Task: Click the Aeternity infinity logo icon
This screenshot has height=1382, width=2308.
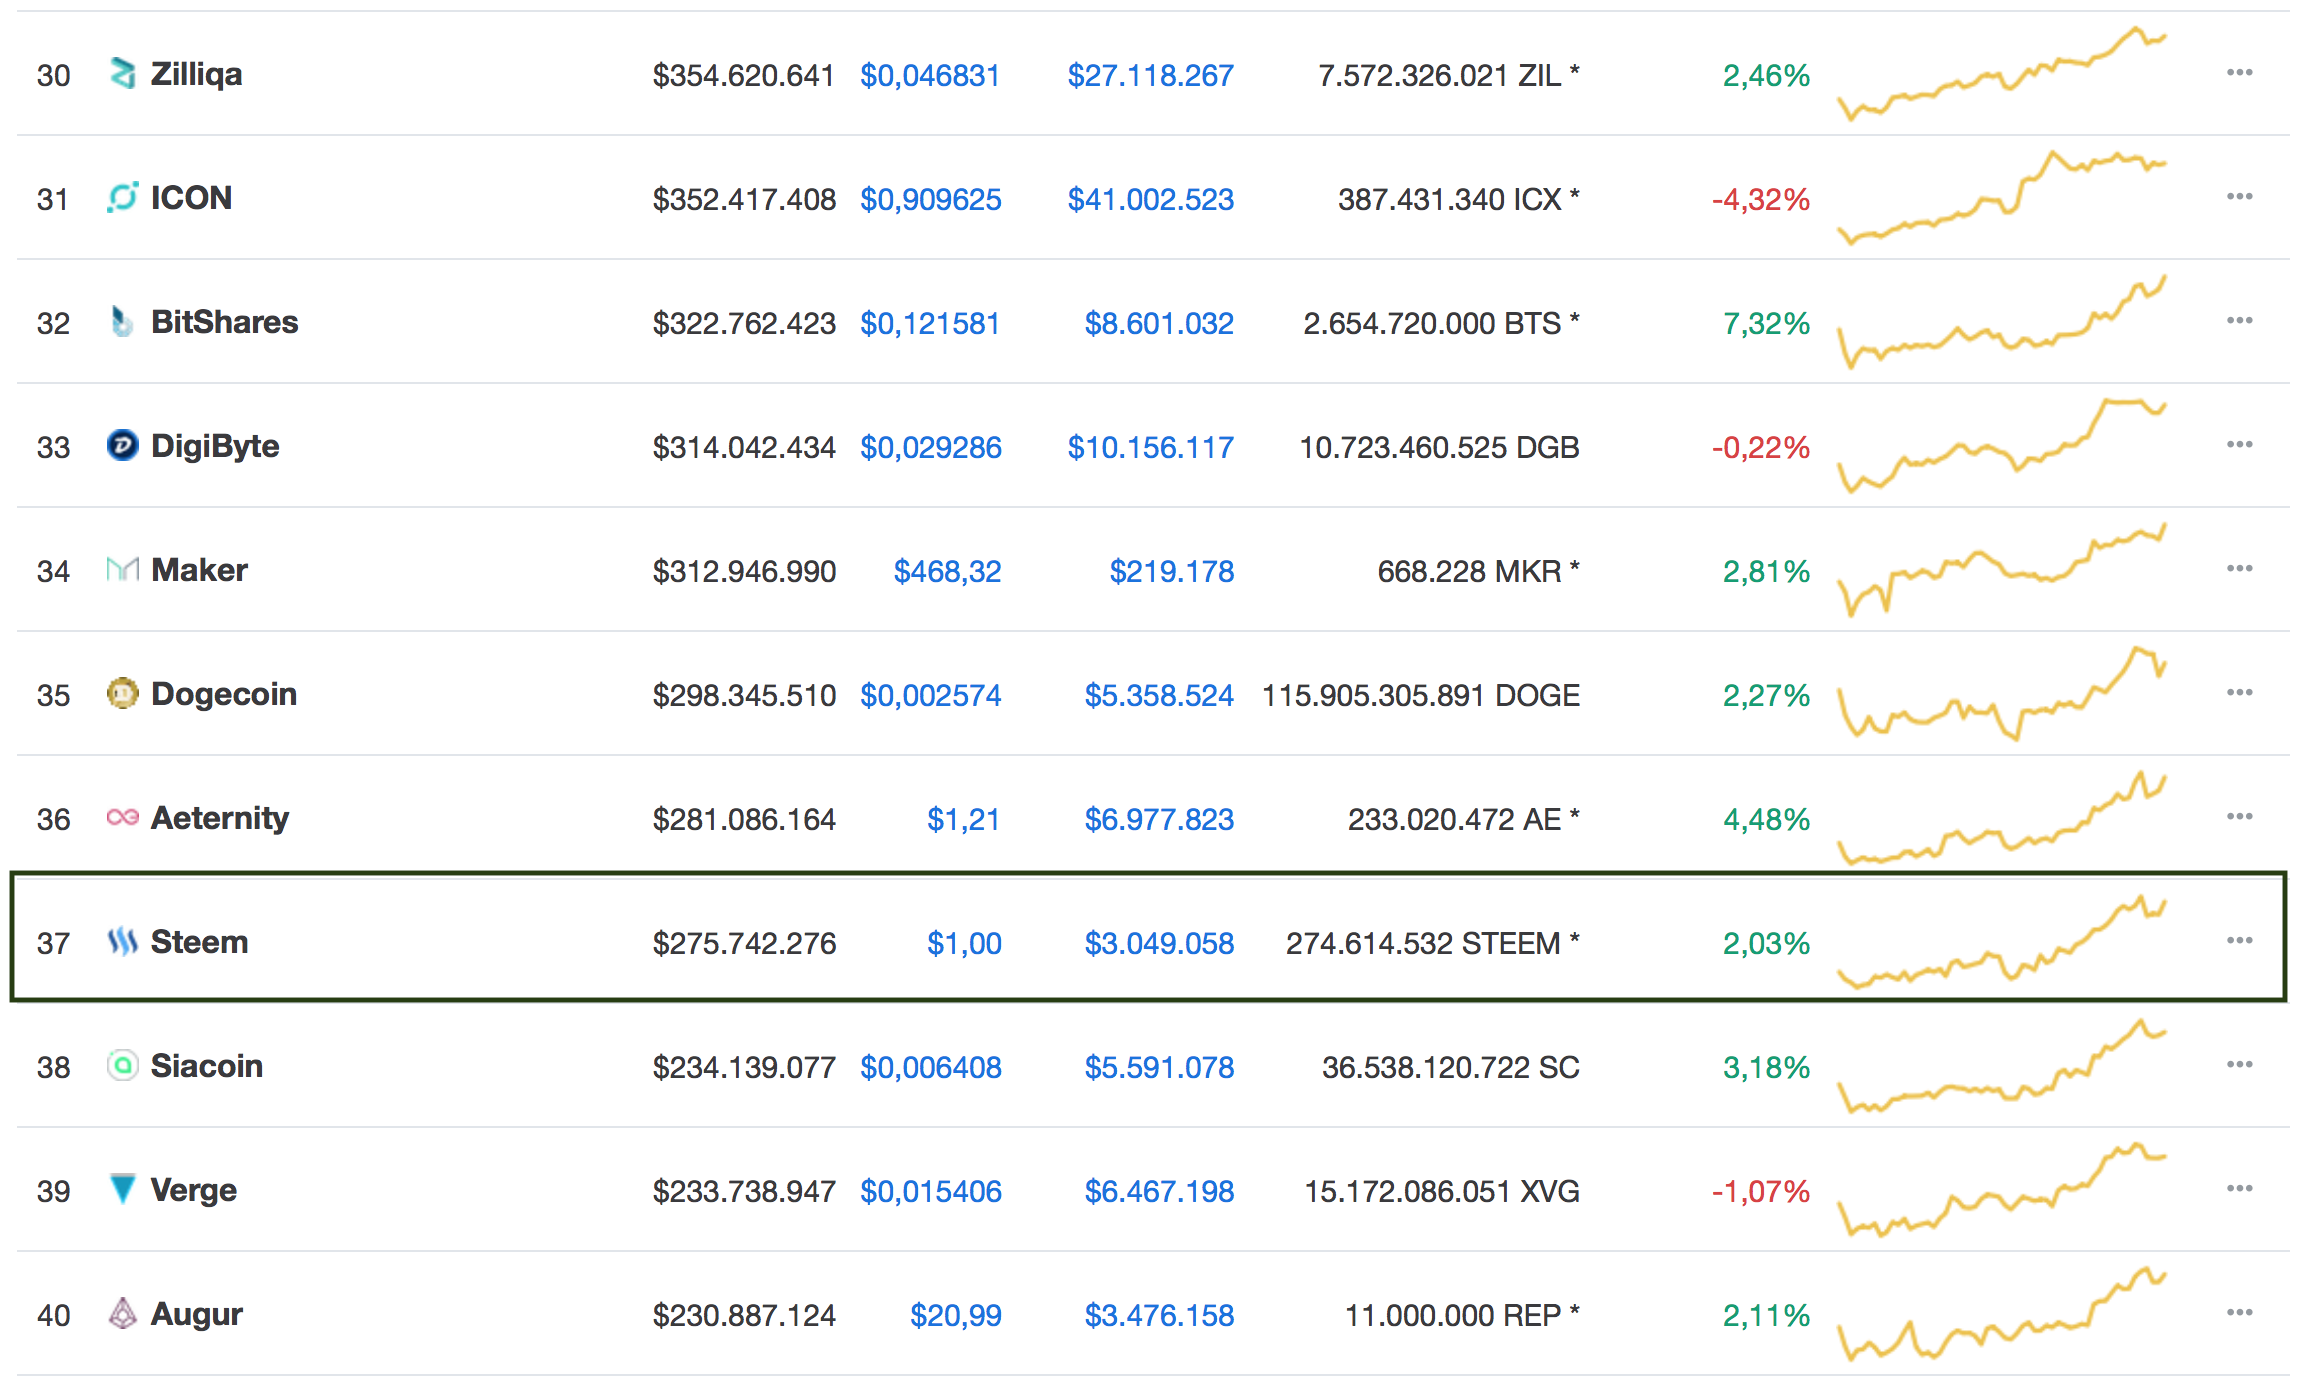Action: click(x=122, y=817)
